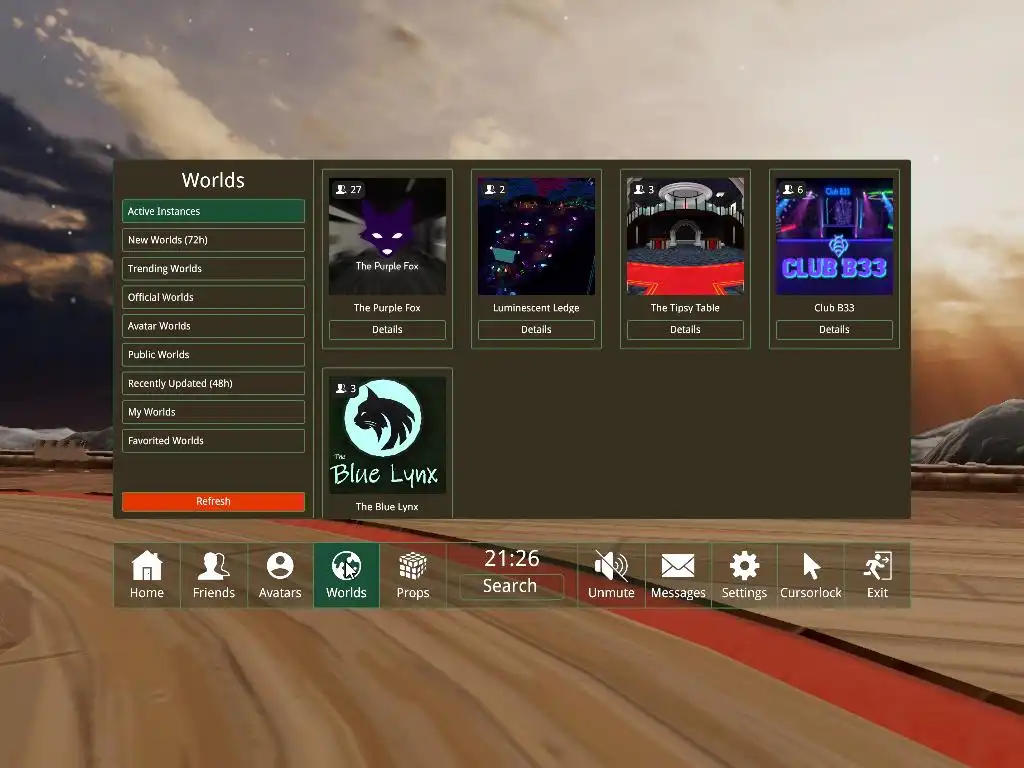This screenshot has height=768, width=1024.
Task: Select the Public Worlds category
Action: [213, 355]
